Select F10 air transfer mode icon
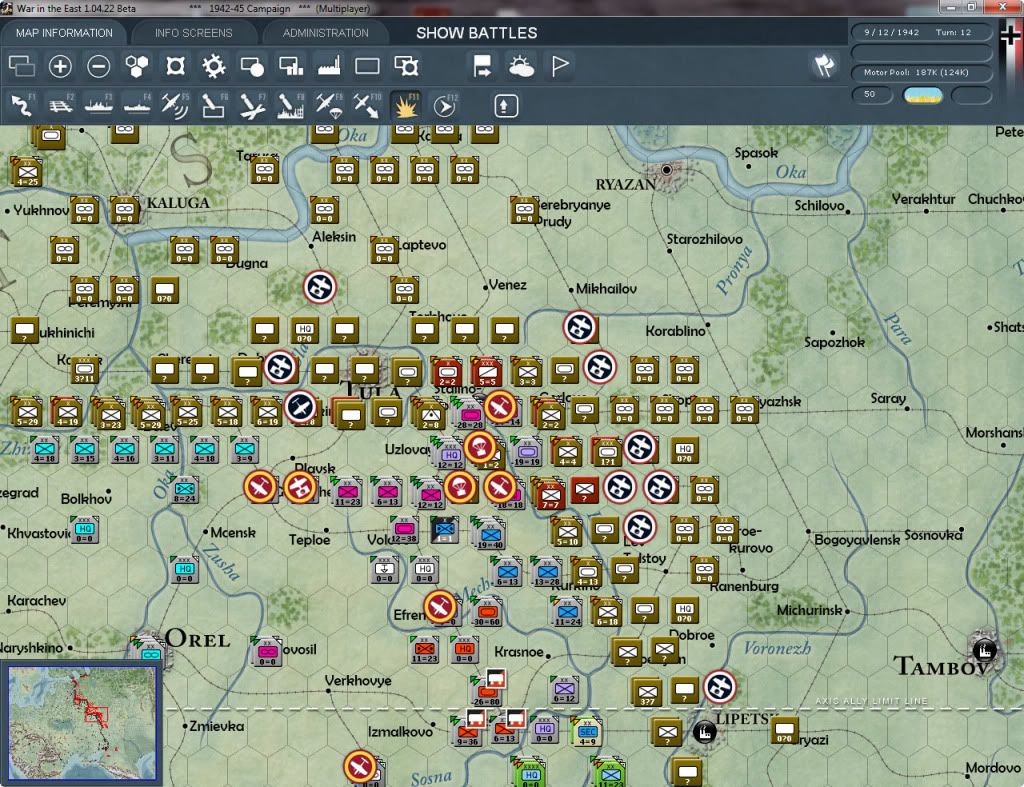 [367, 106]
